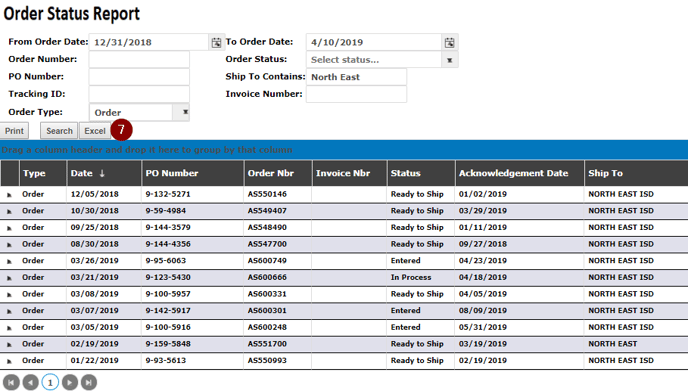Click the Tracking ID input field
The width and height of the screenshot is (688, 391).
[139, 94]
